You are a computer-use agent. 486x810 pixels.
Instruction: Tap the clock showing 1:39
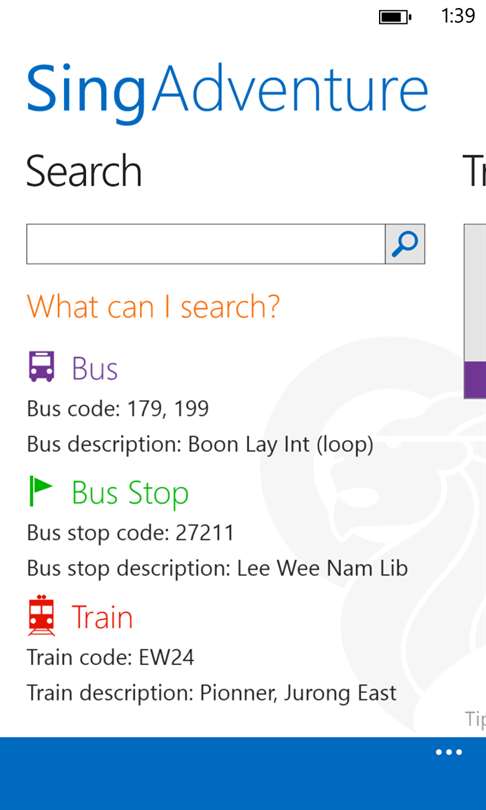[458, 16]
